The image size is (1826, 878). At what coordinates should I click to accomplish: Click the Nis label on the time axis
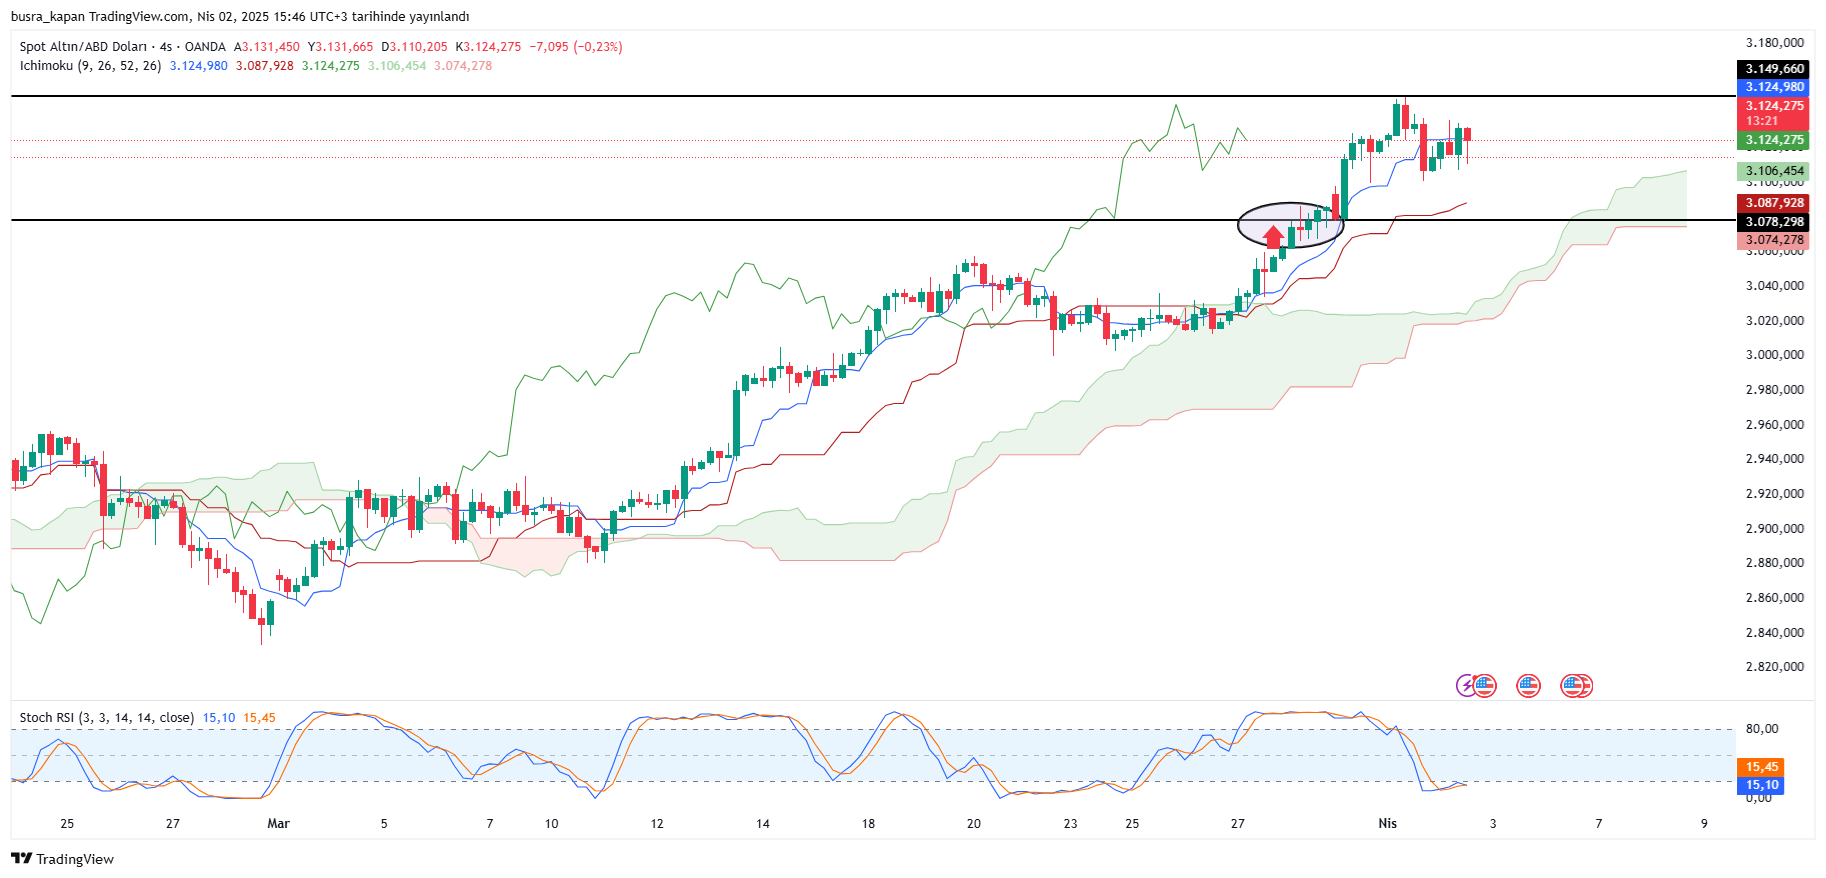point(1387,824)
